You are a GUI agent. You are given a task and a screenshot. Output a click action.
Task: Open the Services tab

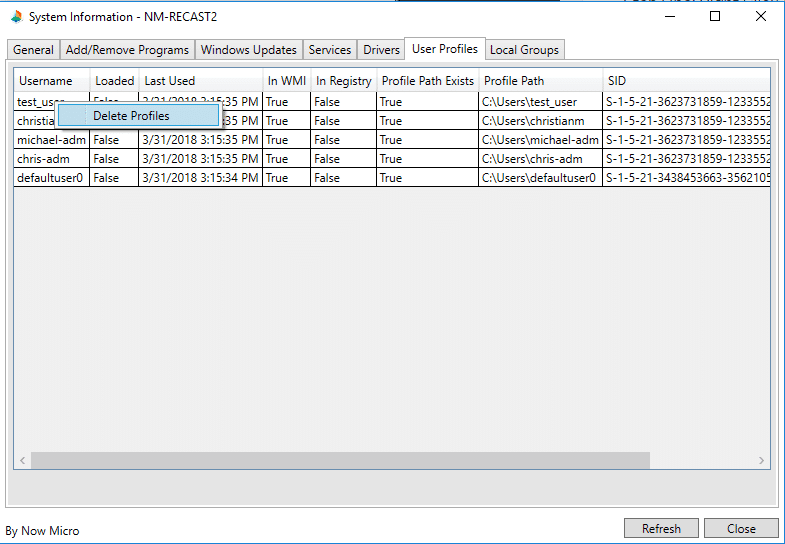coord(330,50)
